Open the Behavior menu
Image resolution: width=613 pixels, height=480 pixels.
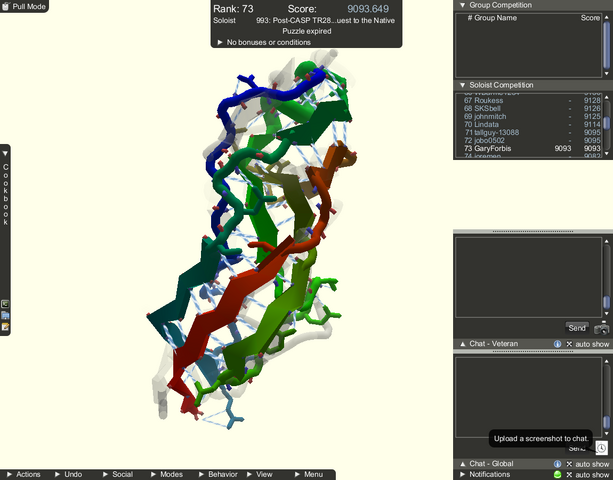tap(218, 474)
